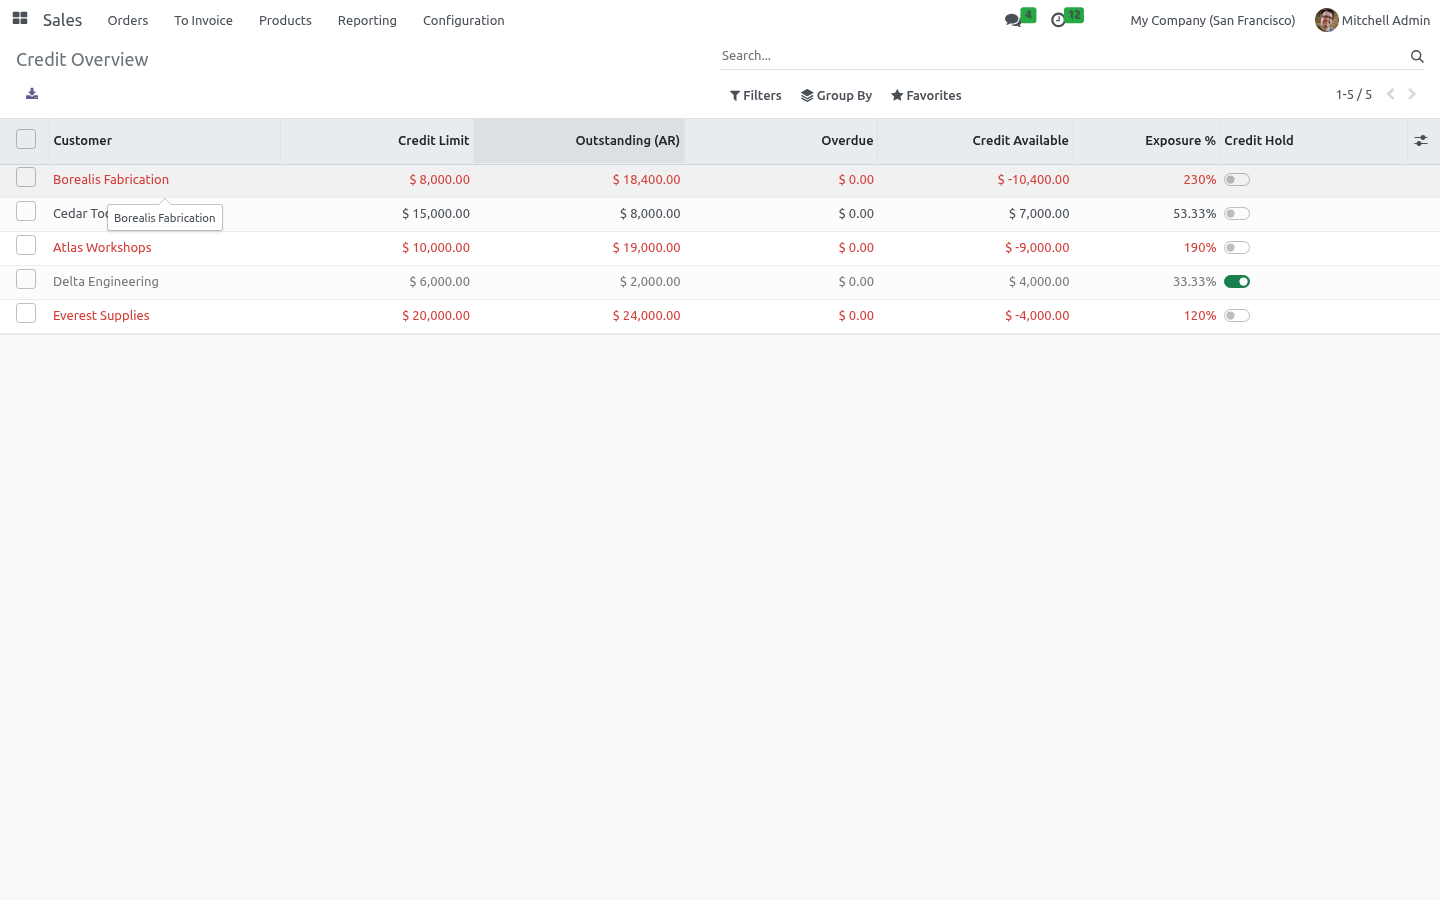The height and width of the screenshot is (900, 1440).
Task: Open the apps home menu grid icon
Action: pos(20,19)
